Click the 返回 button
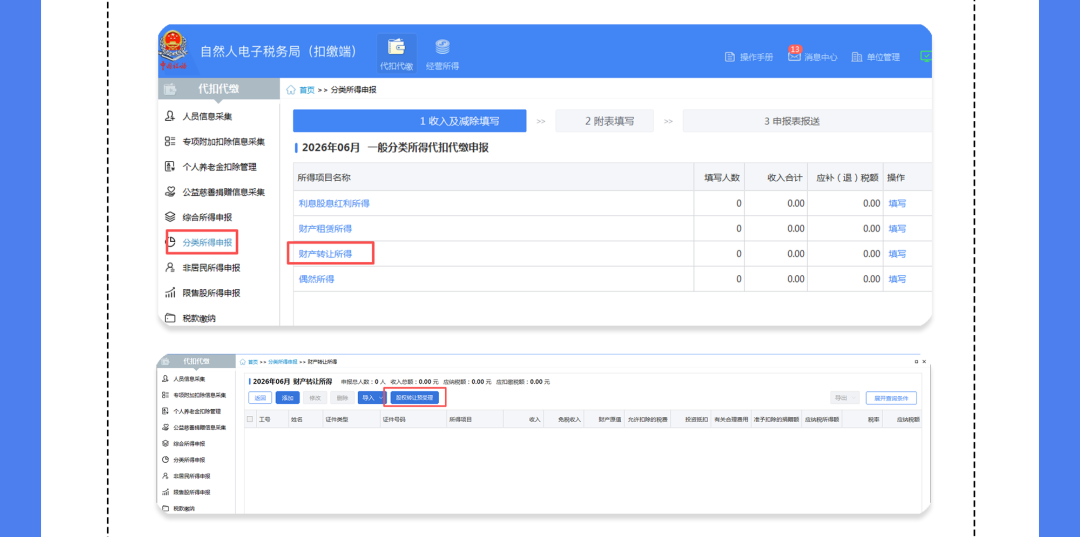 click(260, 398)
